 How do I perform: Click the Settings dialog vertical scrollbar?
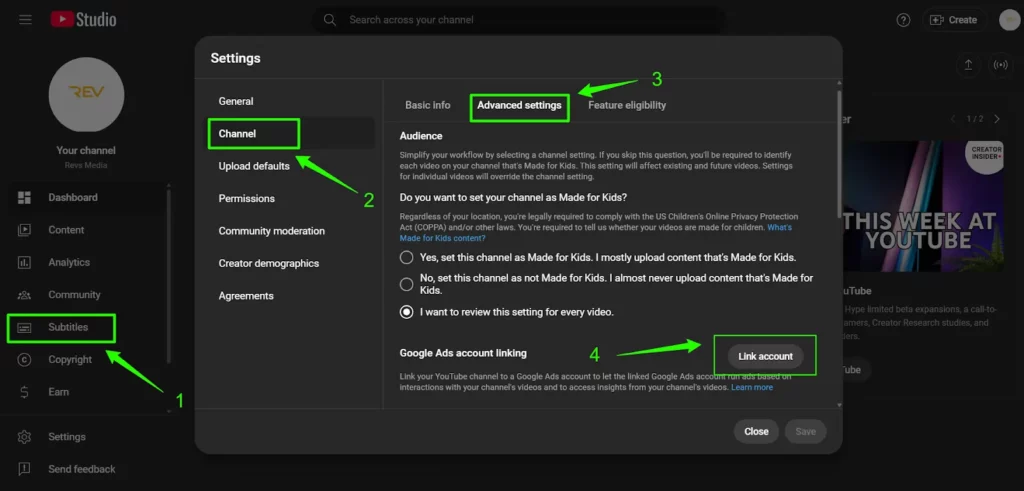[839, 153]
